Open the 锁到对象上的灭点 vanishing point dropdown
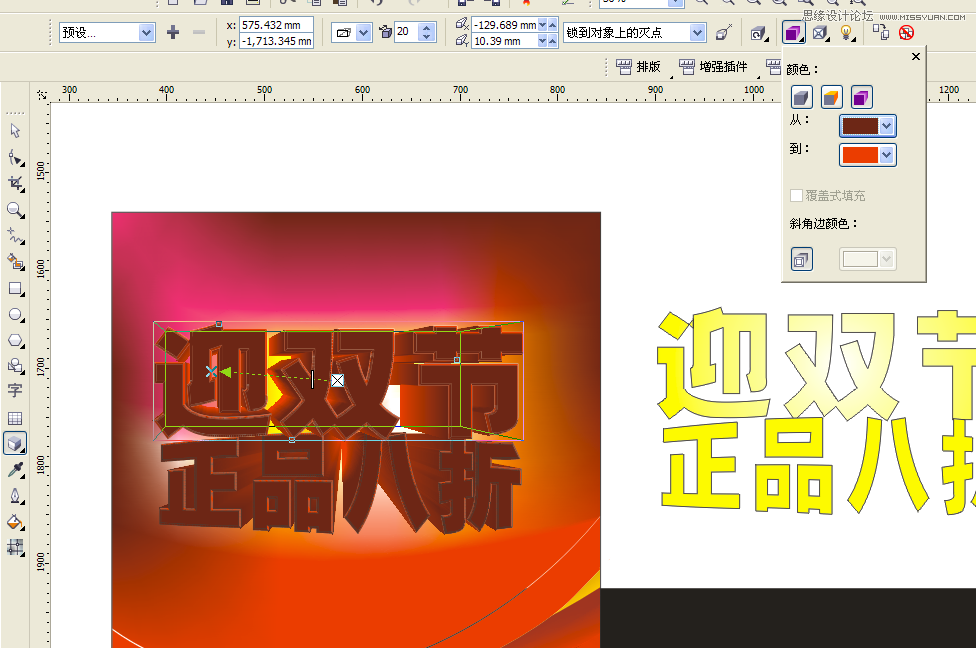The image size is (976, 648). tap(700, 32)
